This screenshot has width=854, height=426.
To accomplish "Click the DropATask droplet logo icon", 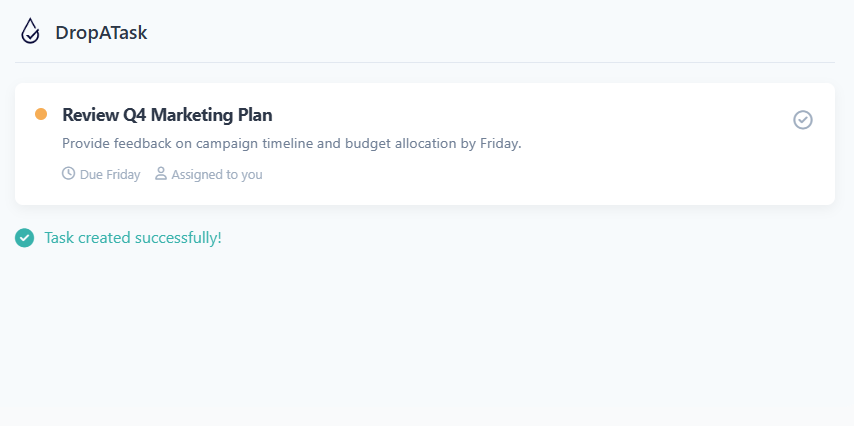I will point(30,32).
